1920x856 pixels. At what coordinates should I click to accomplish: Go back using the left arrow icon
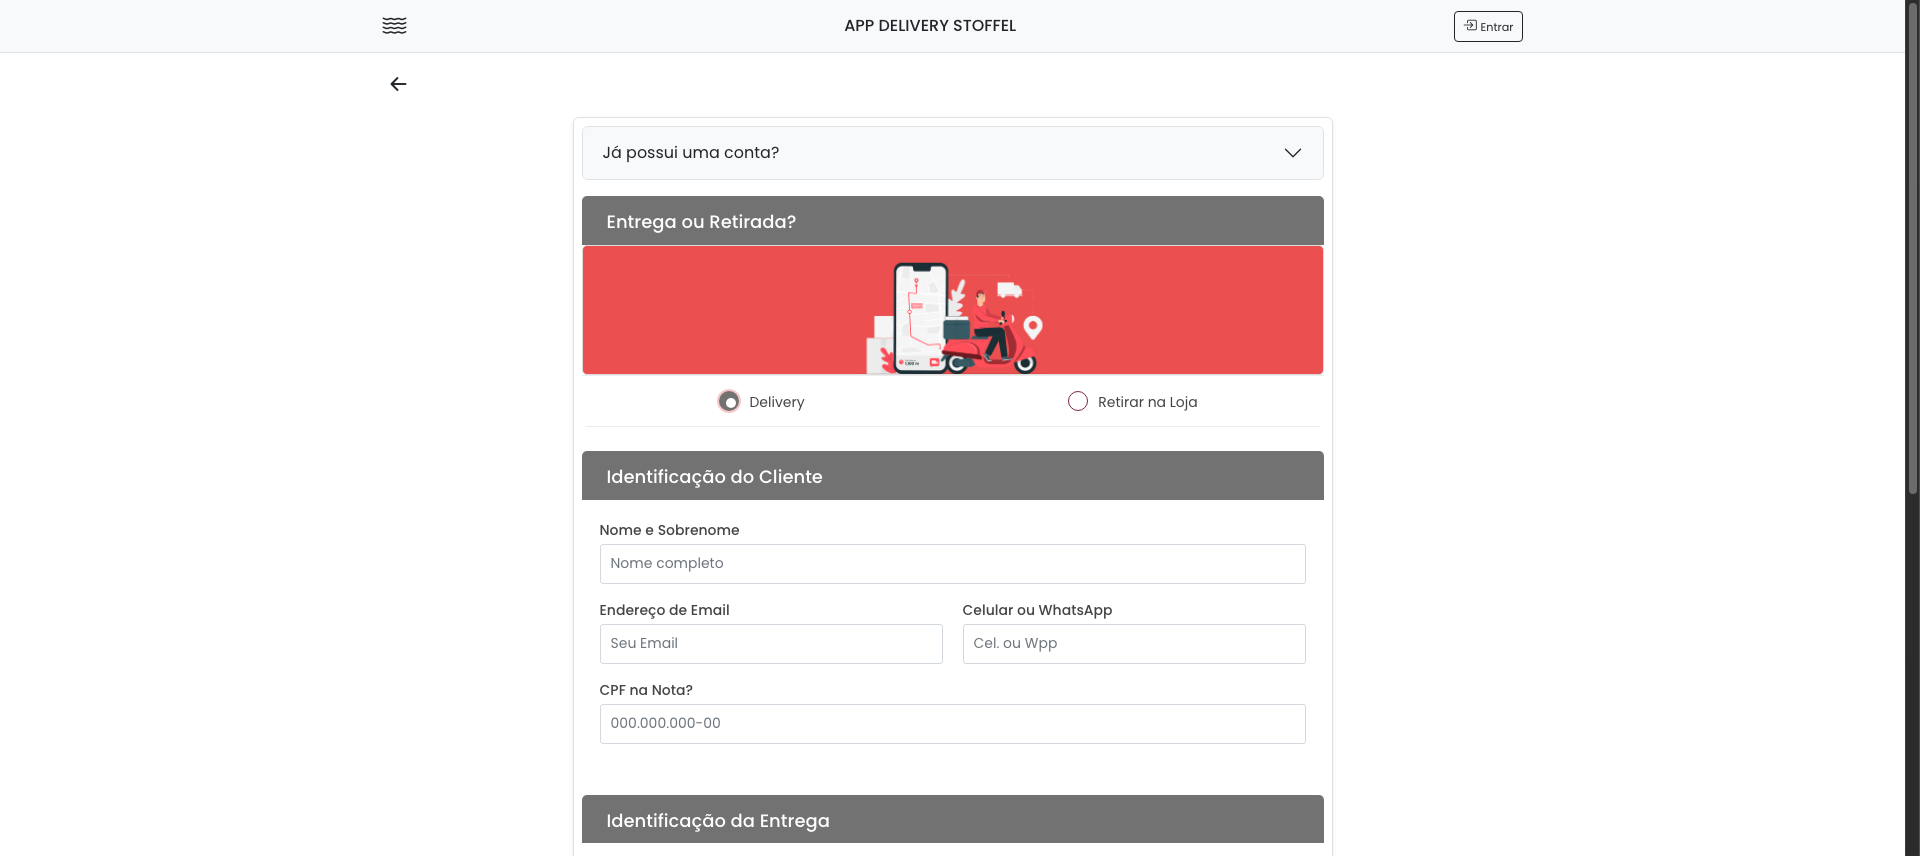[x=398, y=84]
